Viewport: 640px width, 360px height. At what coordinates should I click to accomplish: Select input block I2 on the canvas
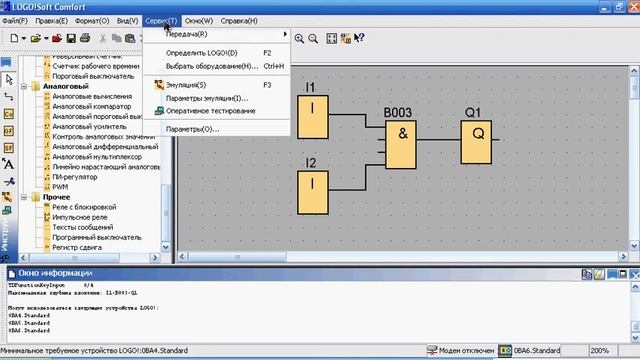[x=313, y=193]
